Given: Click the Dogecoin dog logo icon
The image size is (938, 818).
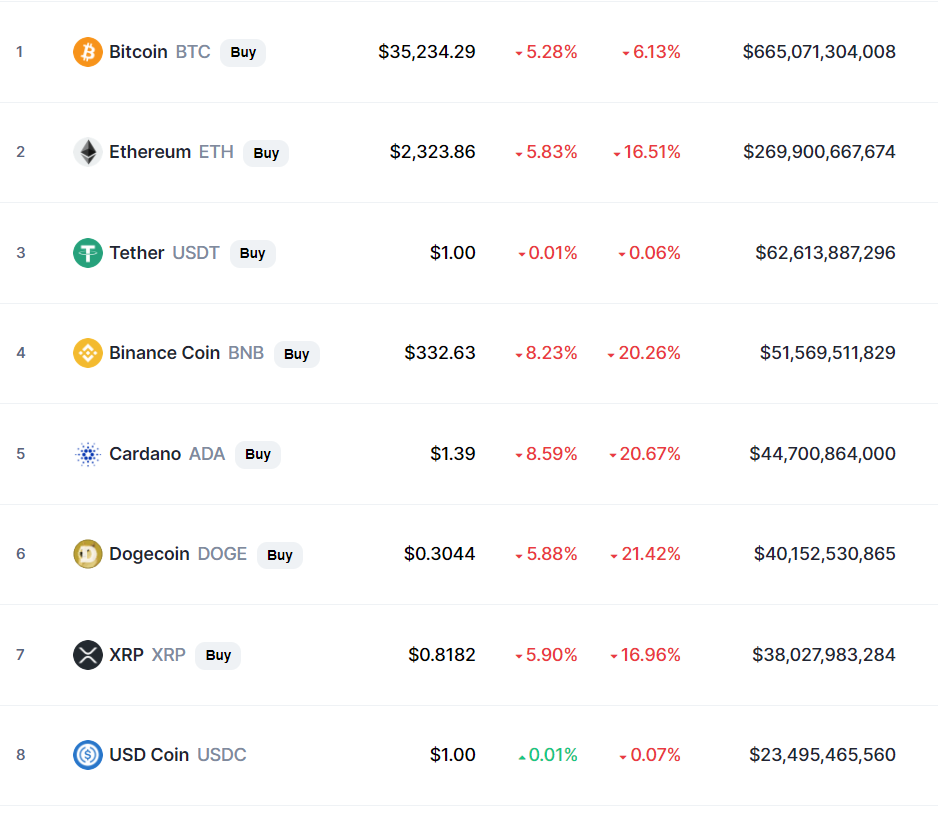Looking at the screenshot, I should pyautogui.click(x=88, y=554).
